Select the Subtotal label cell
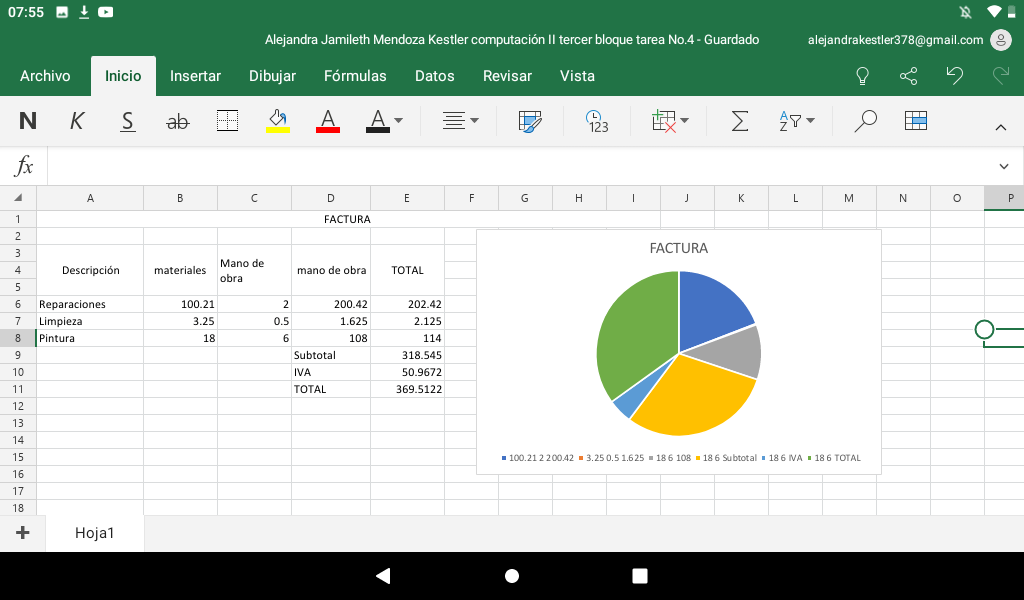Image resolution: width=1024 pixels, height=600 pixels. click(331, 355)
